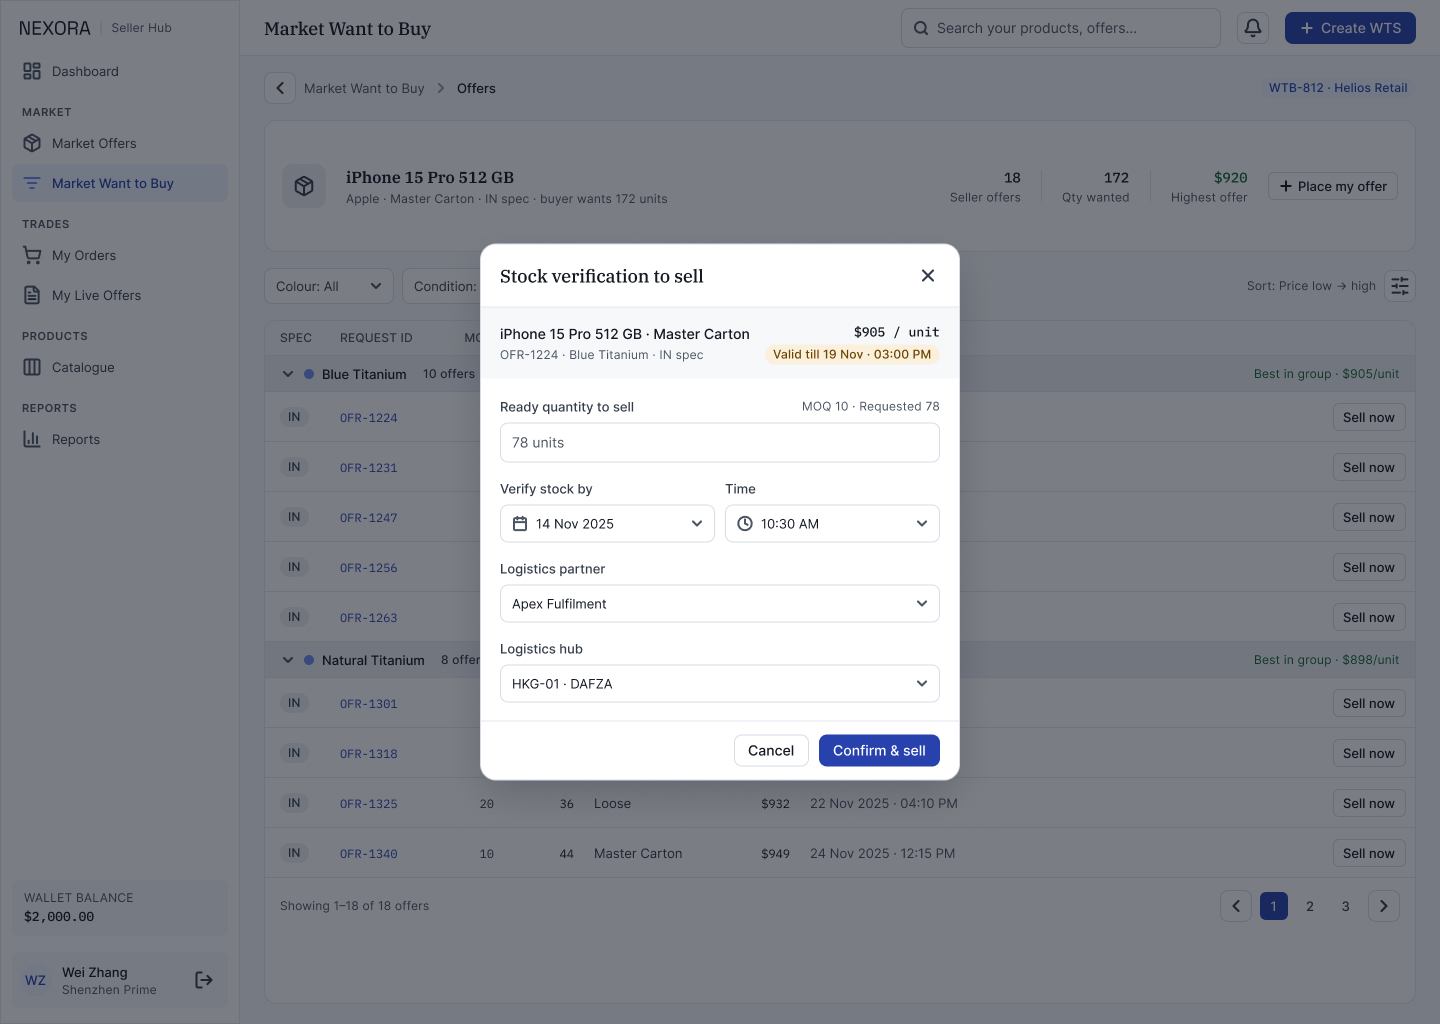
Task: Open offer OFR-1318 link
Action: point(369,754)
